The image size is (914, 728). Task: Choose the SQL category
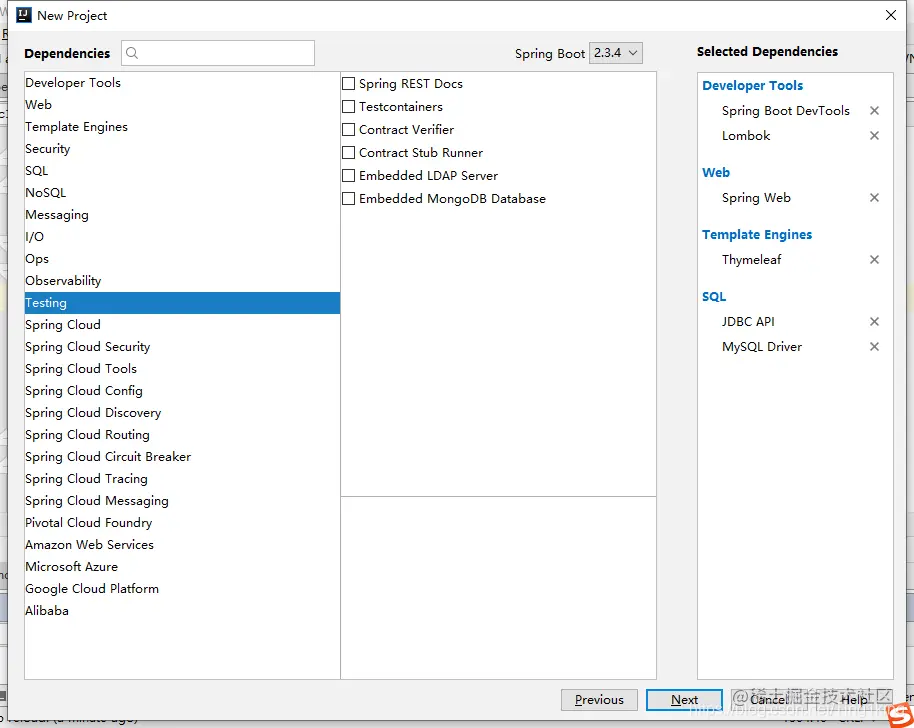(182, 171)
